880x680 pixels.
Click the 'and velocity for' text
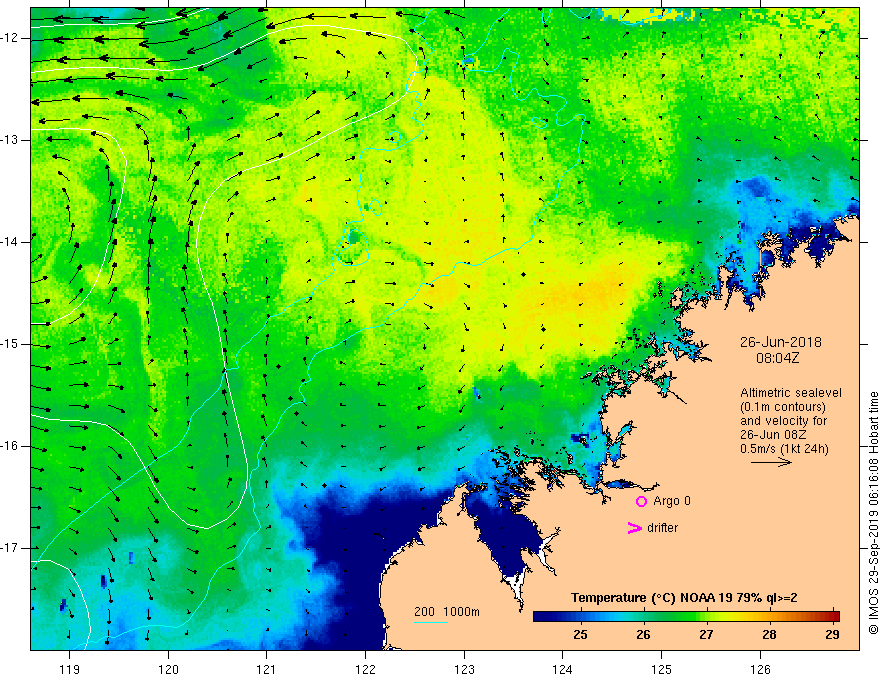tap(783, 421)
